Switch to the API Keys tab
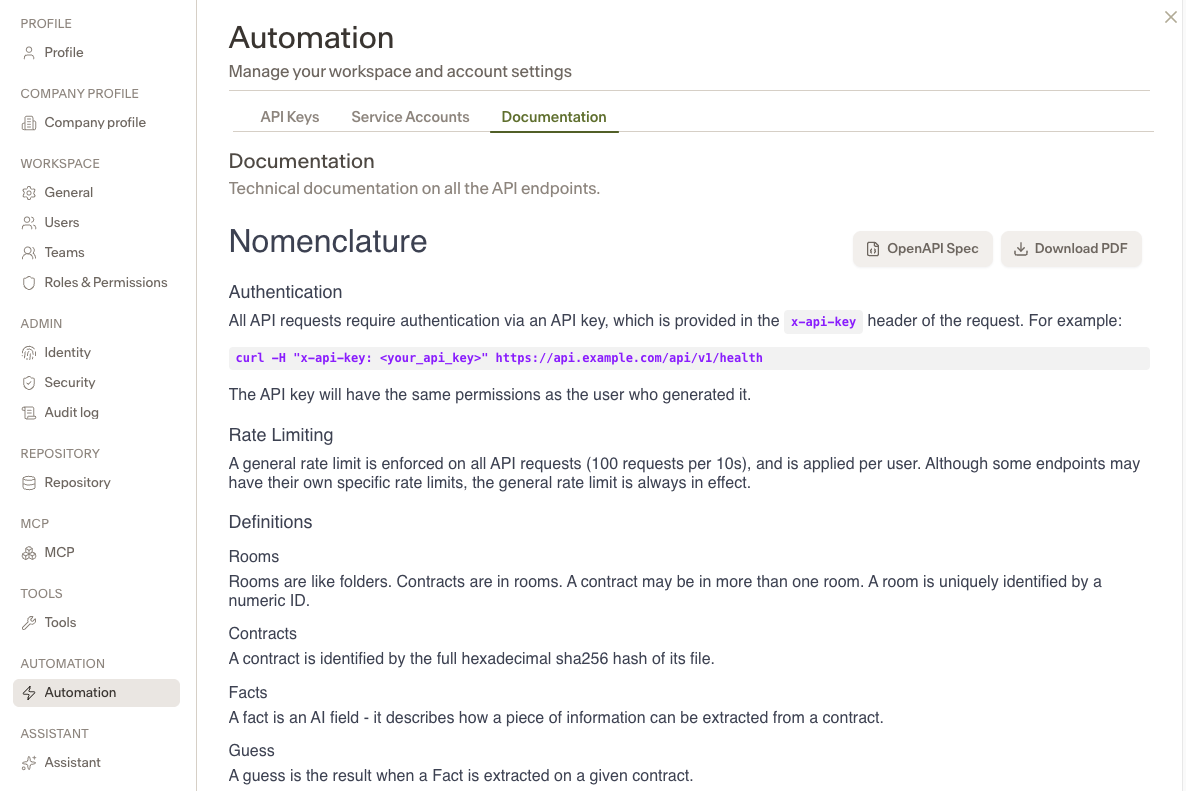 (x=290, y=117)
